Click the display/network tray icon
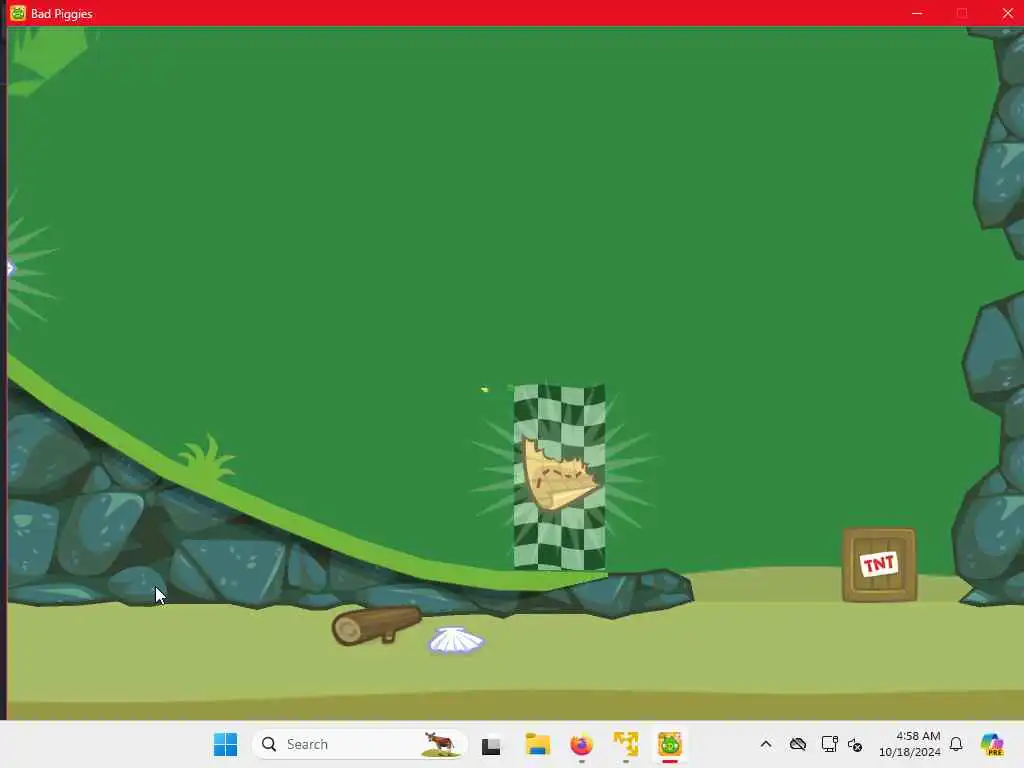1024x768 pixels. [829, 744]
